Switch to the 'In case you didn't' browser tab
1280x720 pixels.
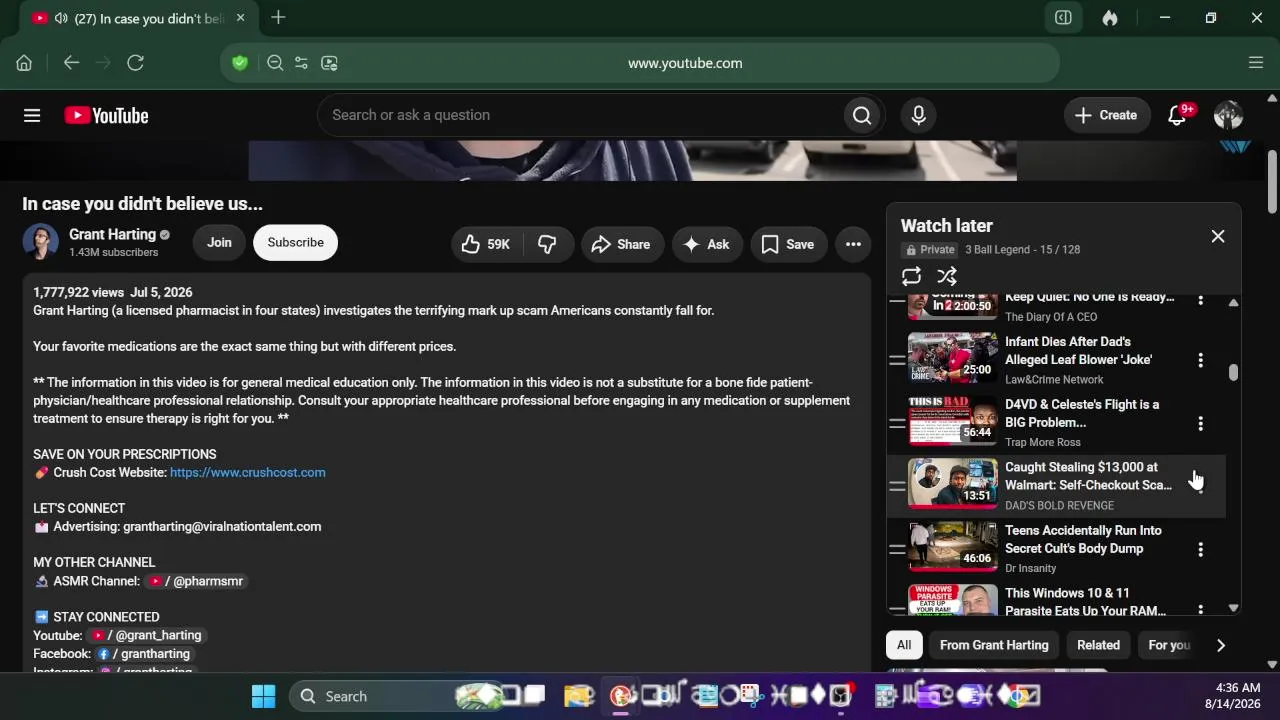point(140,18)
